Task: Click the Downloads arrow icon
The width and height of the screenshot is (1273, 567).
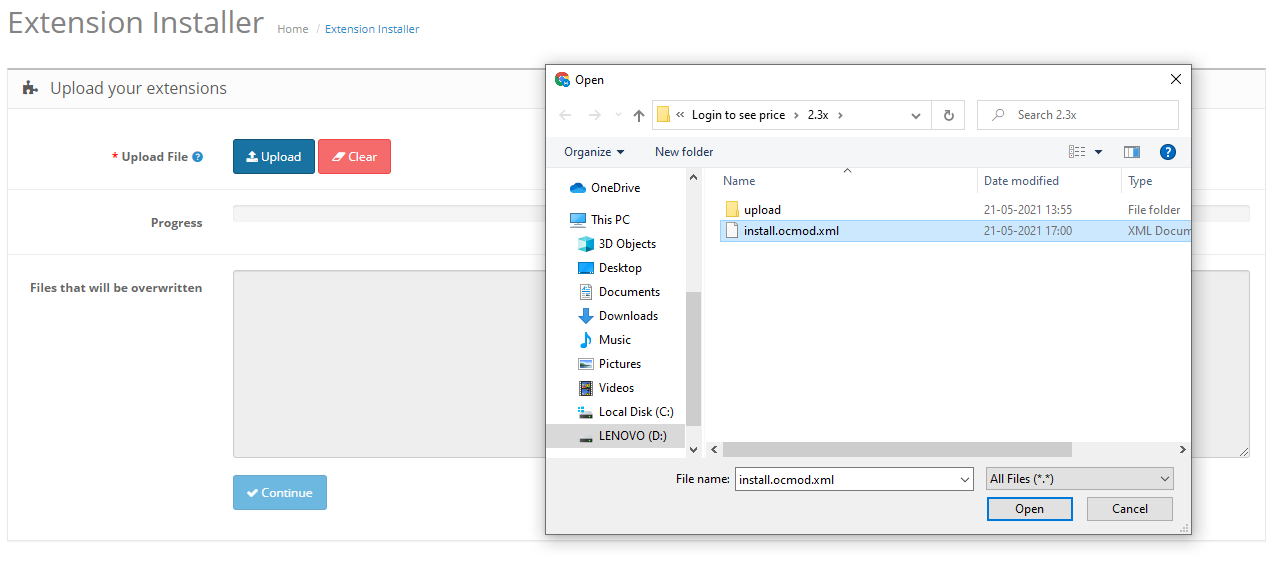Action: pyautogui.click(x=586, y=316)
